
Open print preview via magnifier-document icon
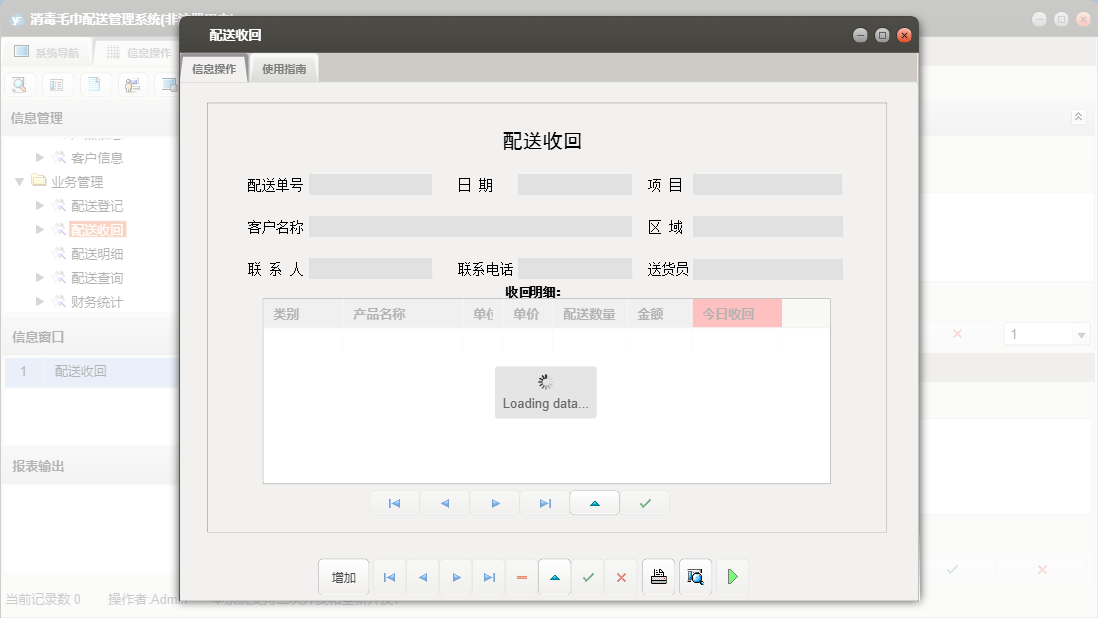pos(694,576)
